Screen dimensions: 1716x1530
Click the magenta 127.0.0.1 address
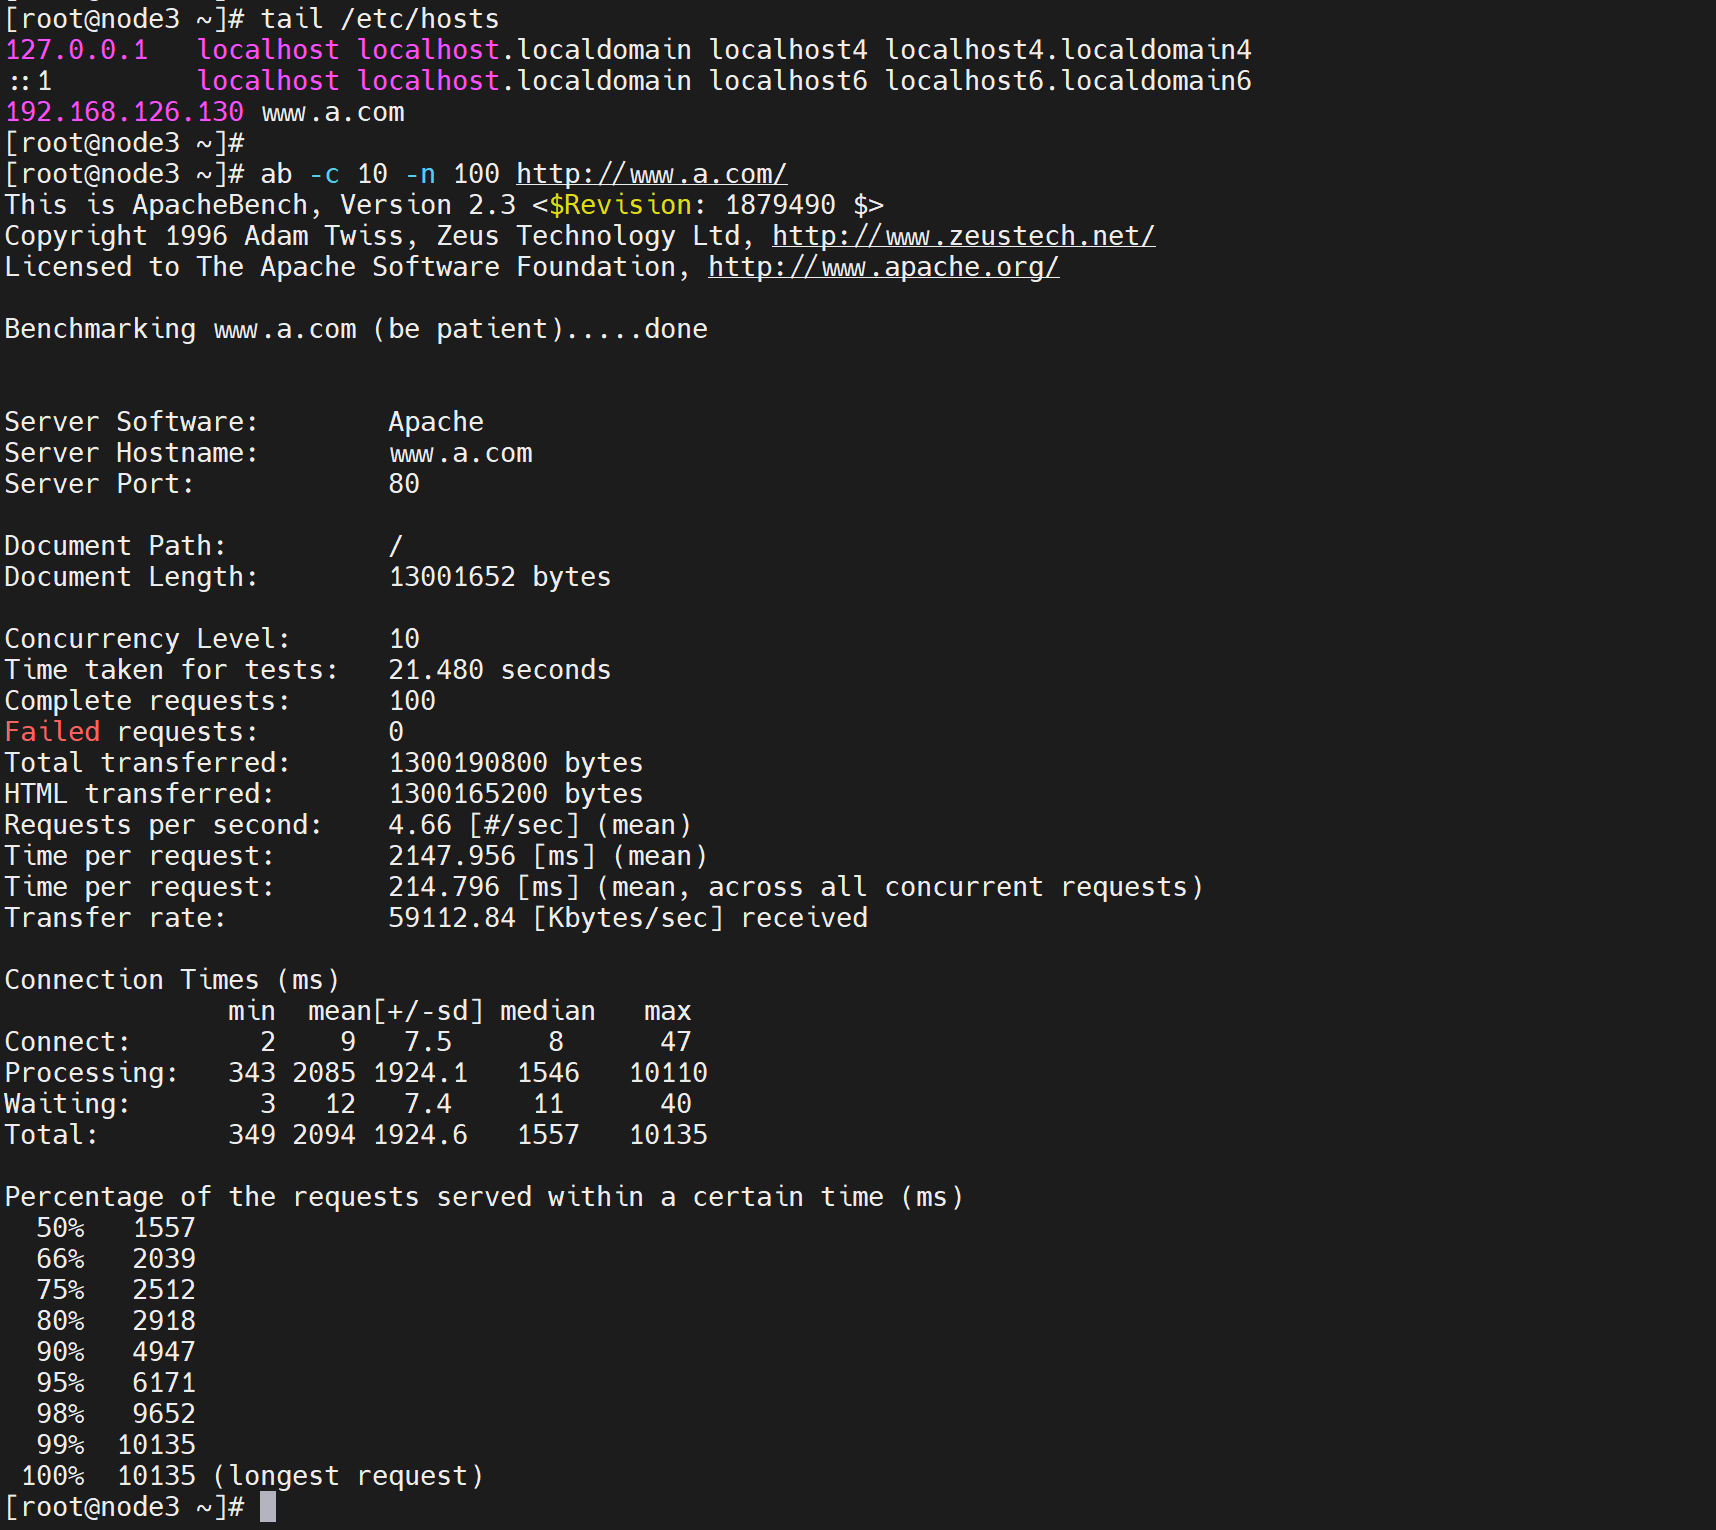pyautogui.click(x=76, y=50)
